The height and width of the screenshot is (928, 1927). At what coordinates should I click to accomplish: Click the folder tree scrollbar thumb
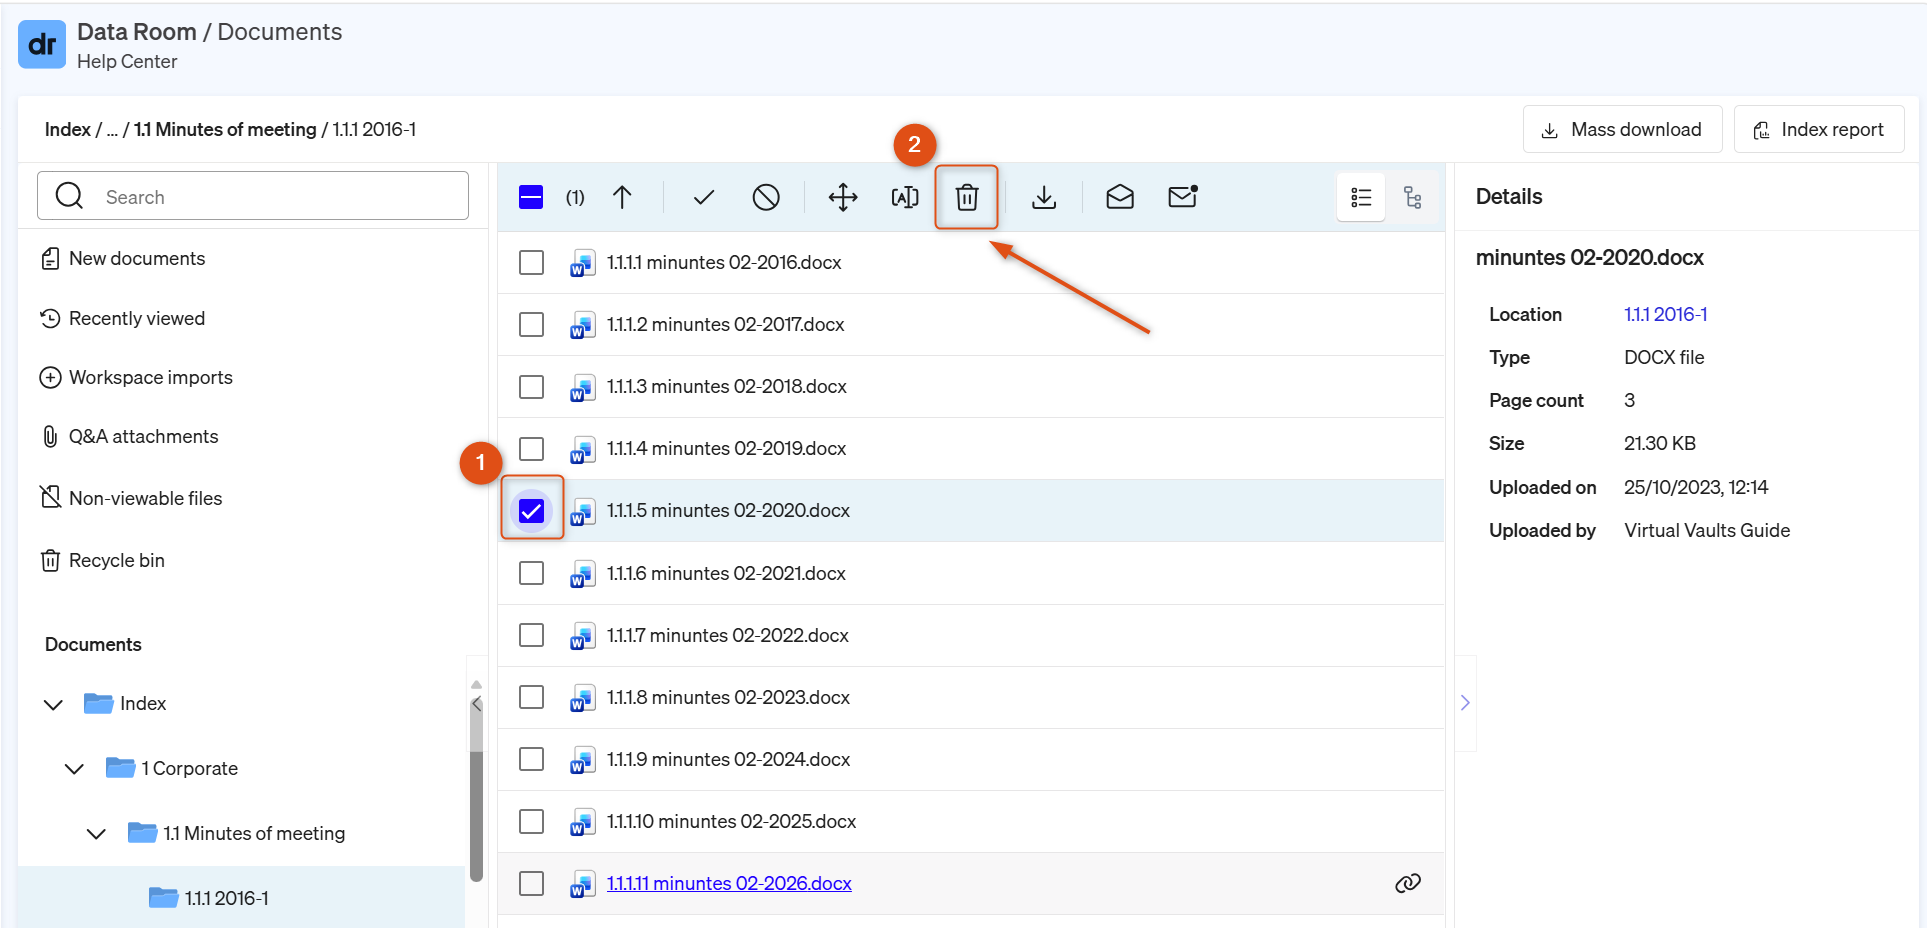coord(476,790)
